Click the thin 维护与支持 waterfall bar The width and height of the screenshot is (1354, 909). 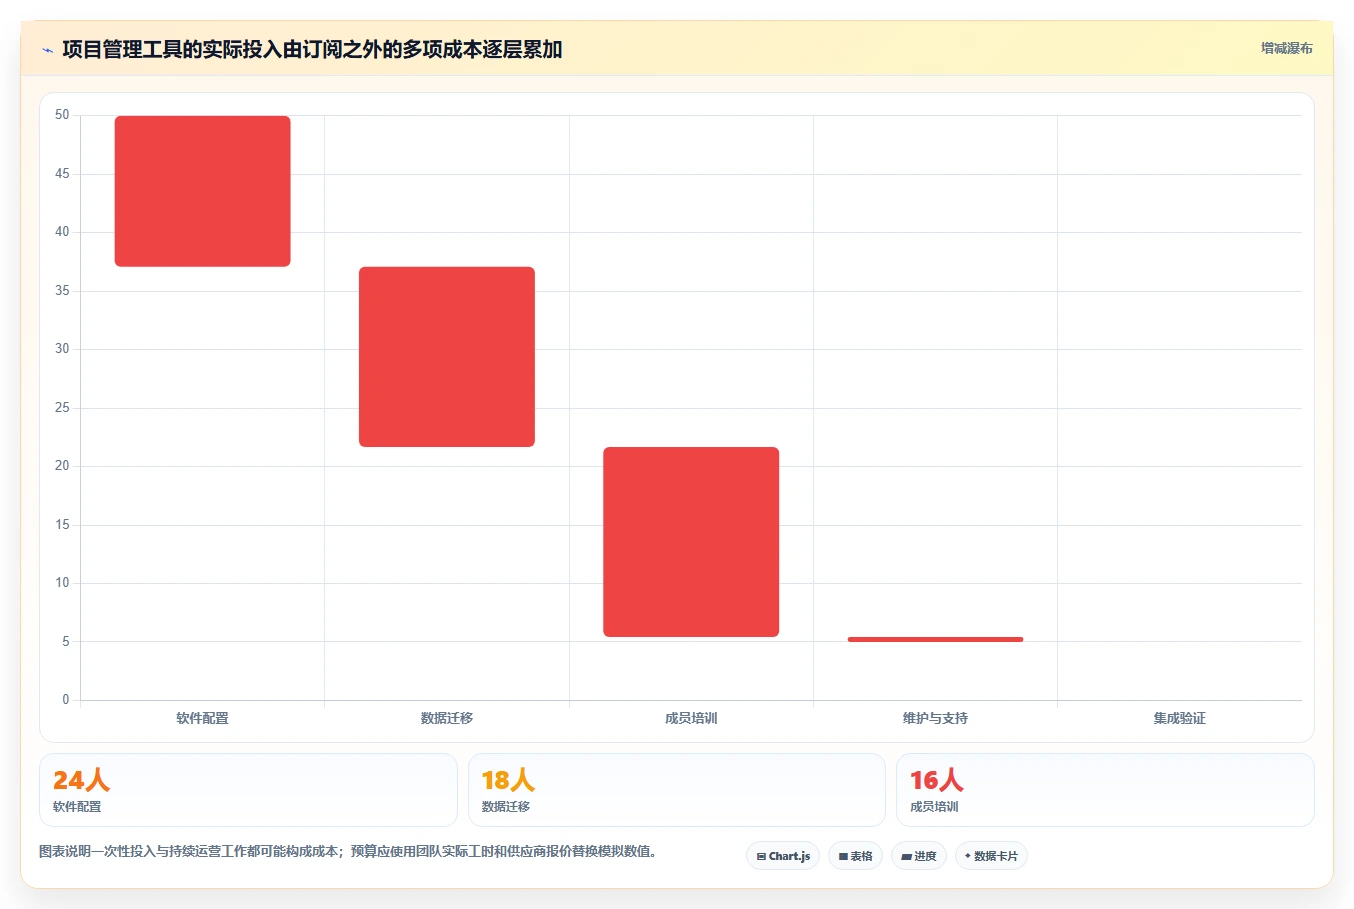(935, 639)
